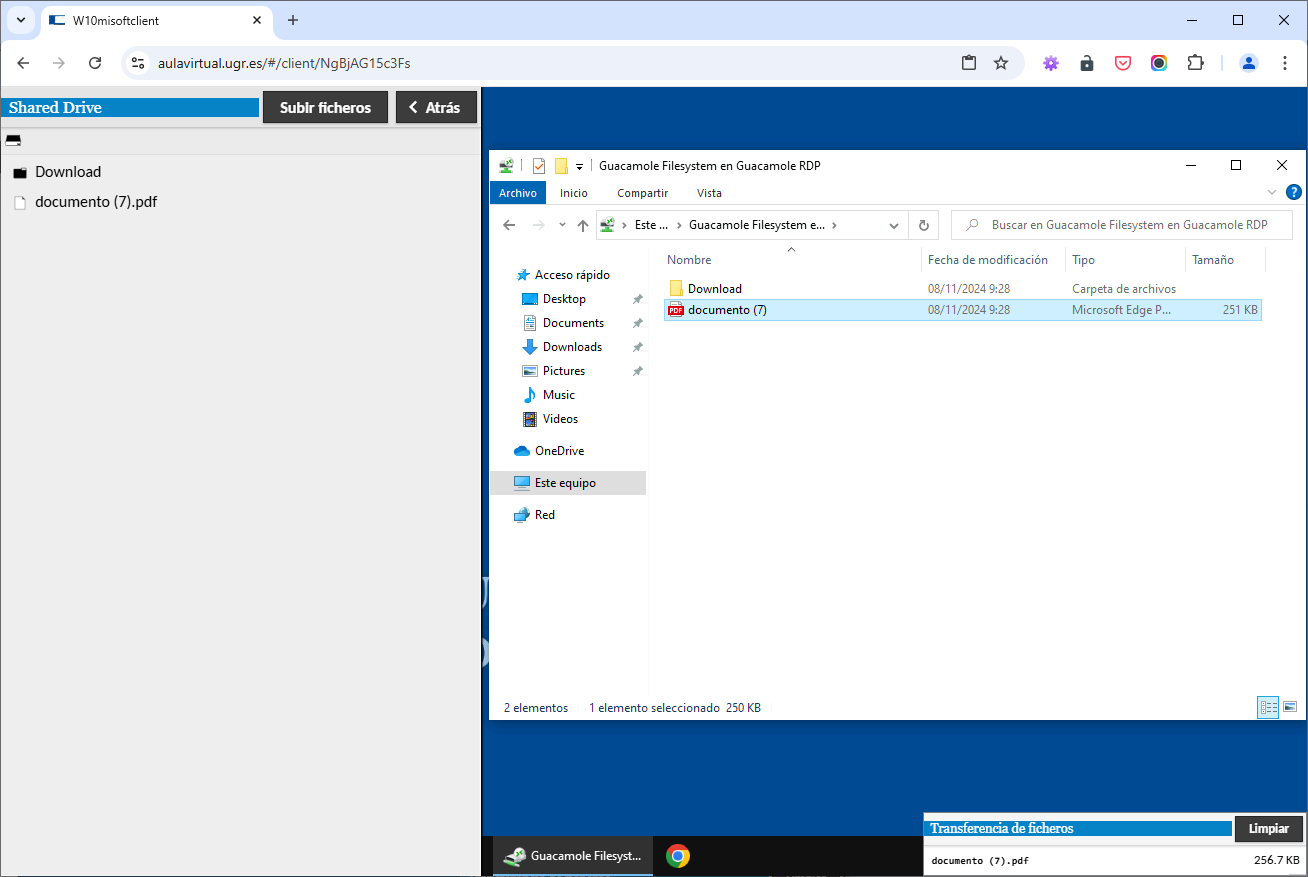Viewport: 1308px width, 877px height.
Task: Bookmark this page with the star icon
Action: (1001, 63)
